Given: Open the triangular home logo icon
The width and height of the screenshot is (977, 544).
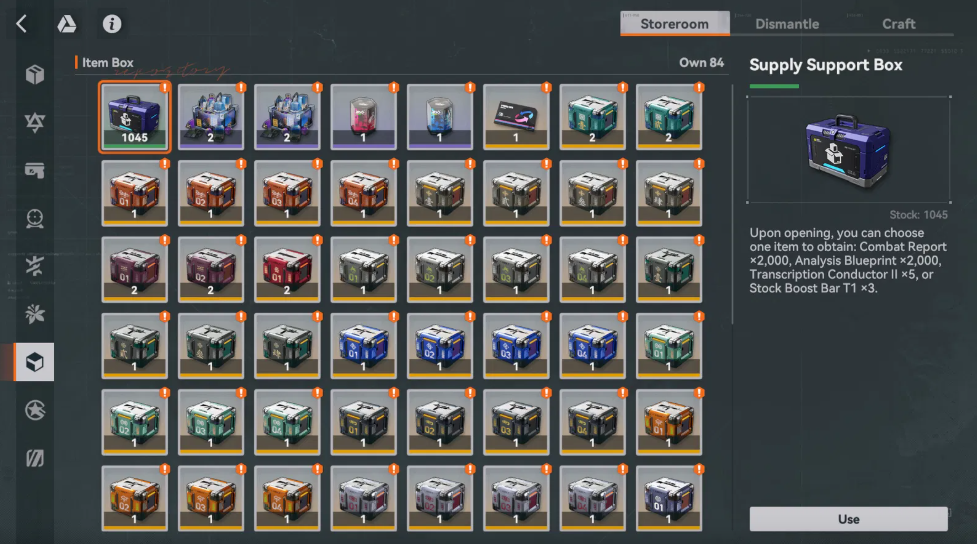Looking at the screenshot, I should [x=67, y=24].
